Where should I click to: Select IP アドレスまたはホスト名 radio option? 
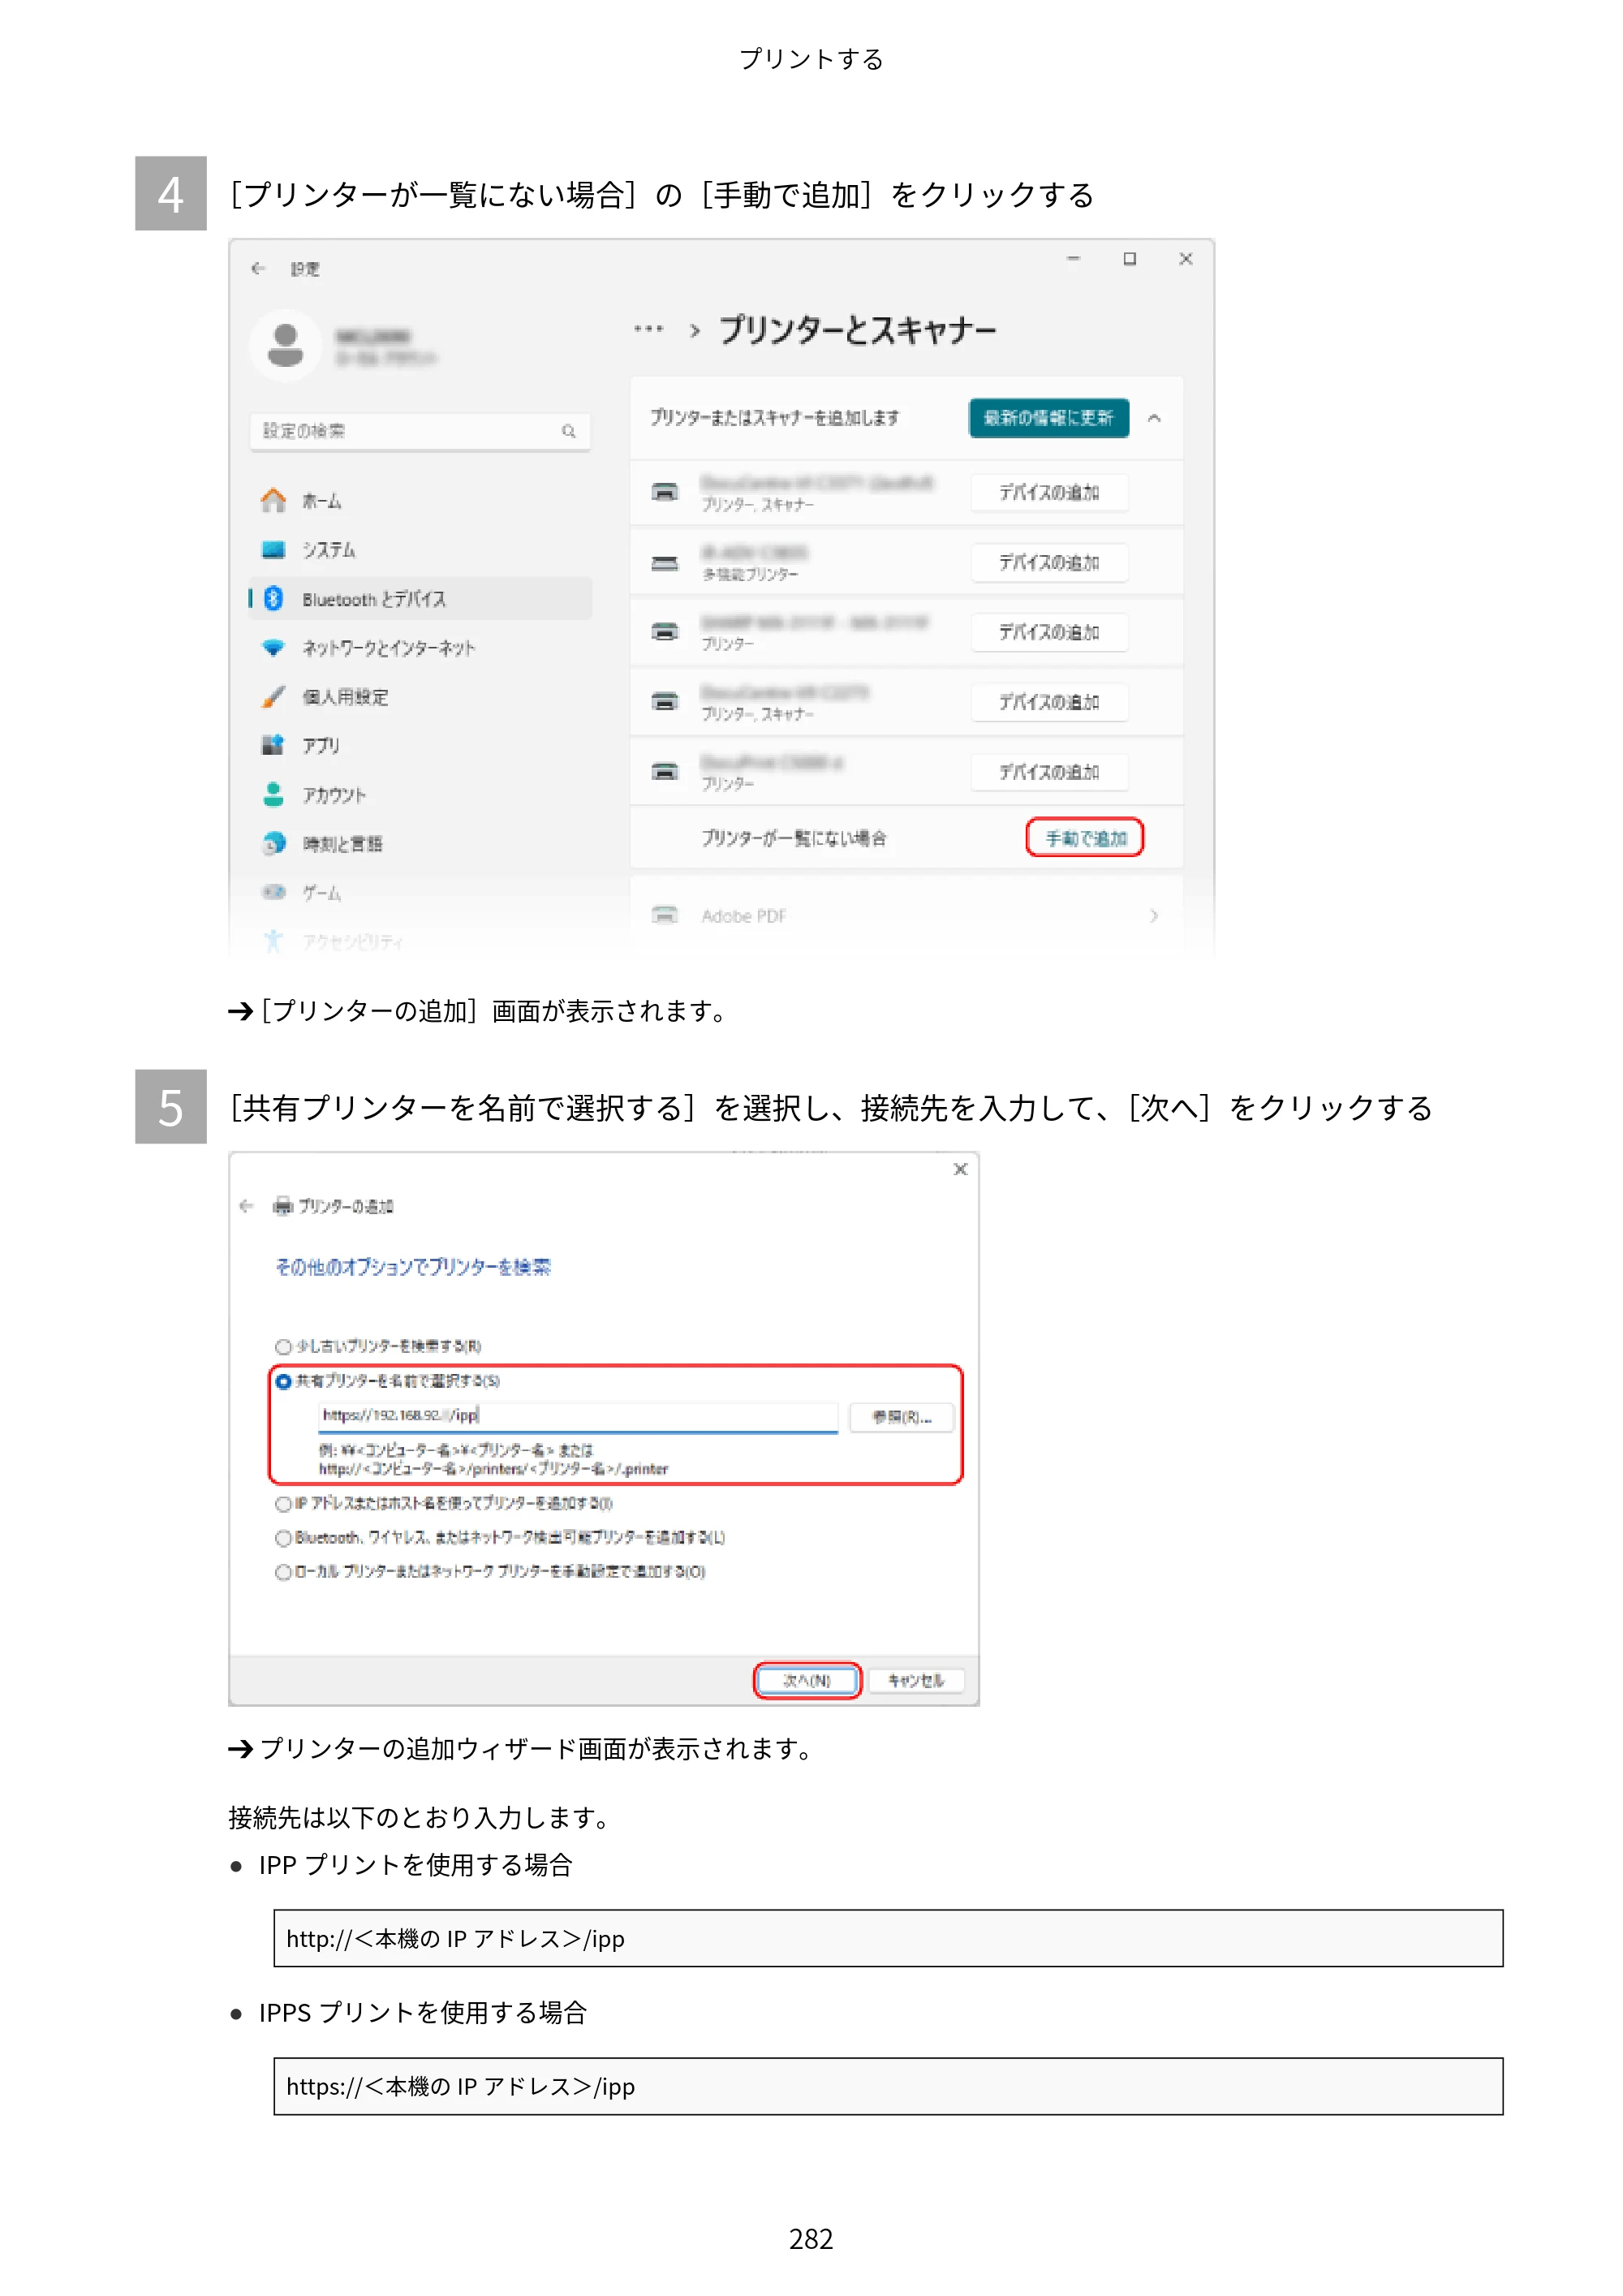pos(283,1503)
